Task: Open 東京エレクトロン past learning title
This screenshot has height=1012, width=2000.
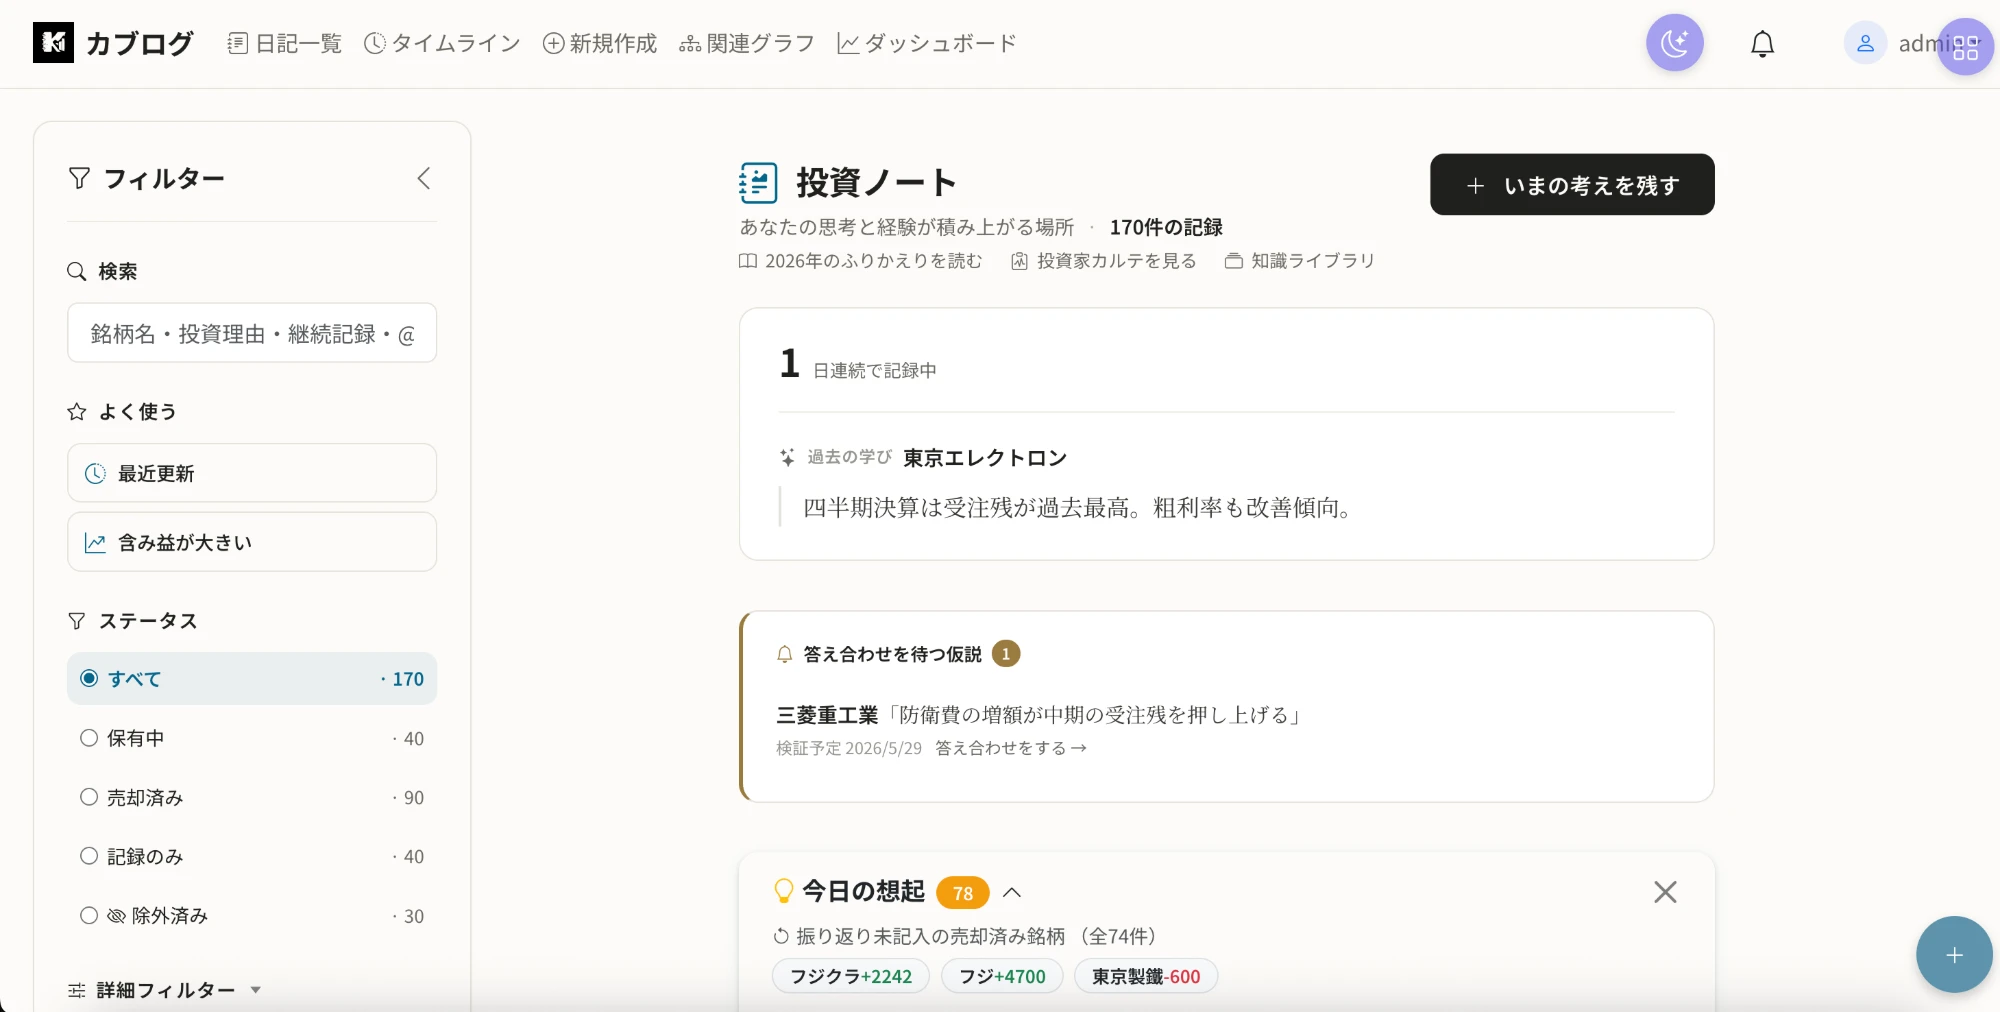Action: 985,458
